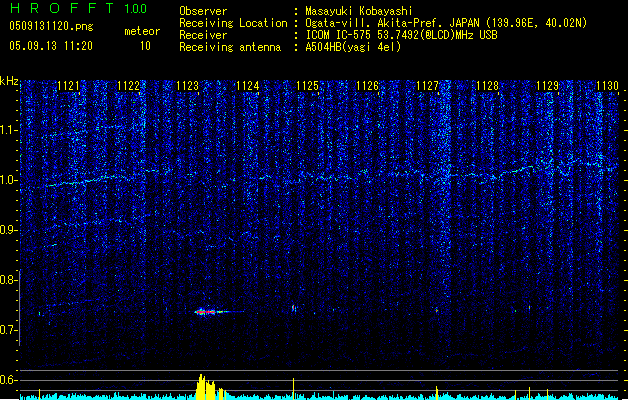Image resolution: width=629 pixels, height=400 pixels.
Task: Click the 'Observer' field label
Action: pos(203,11)
